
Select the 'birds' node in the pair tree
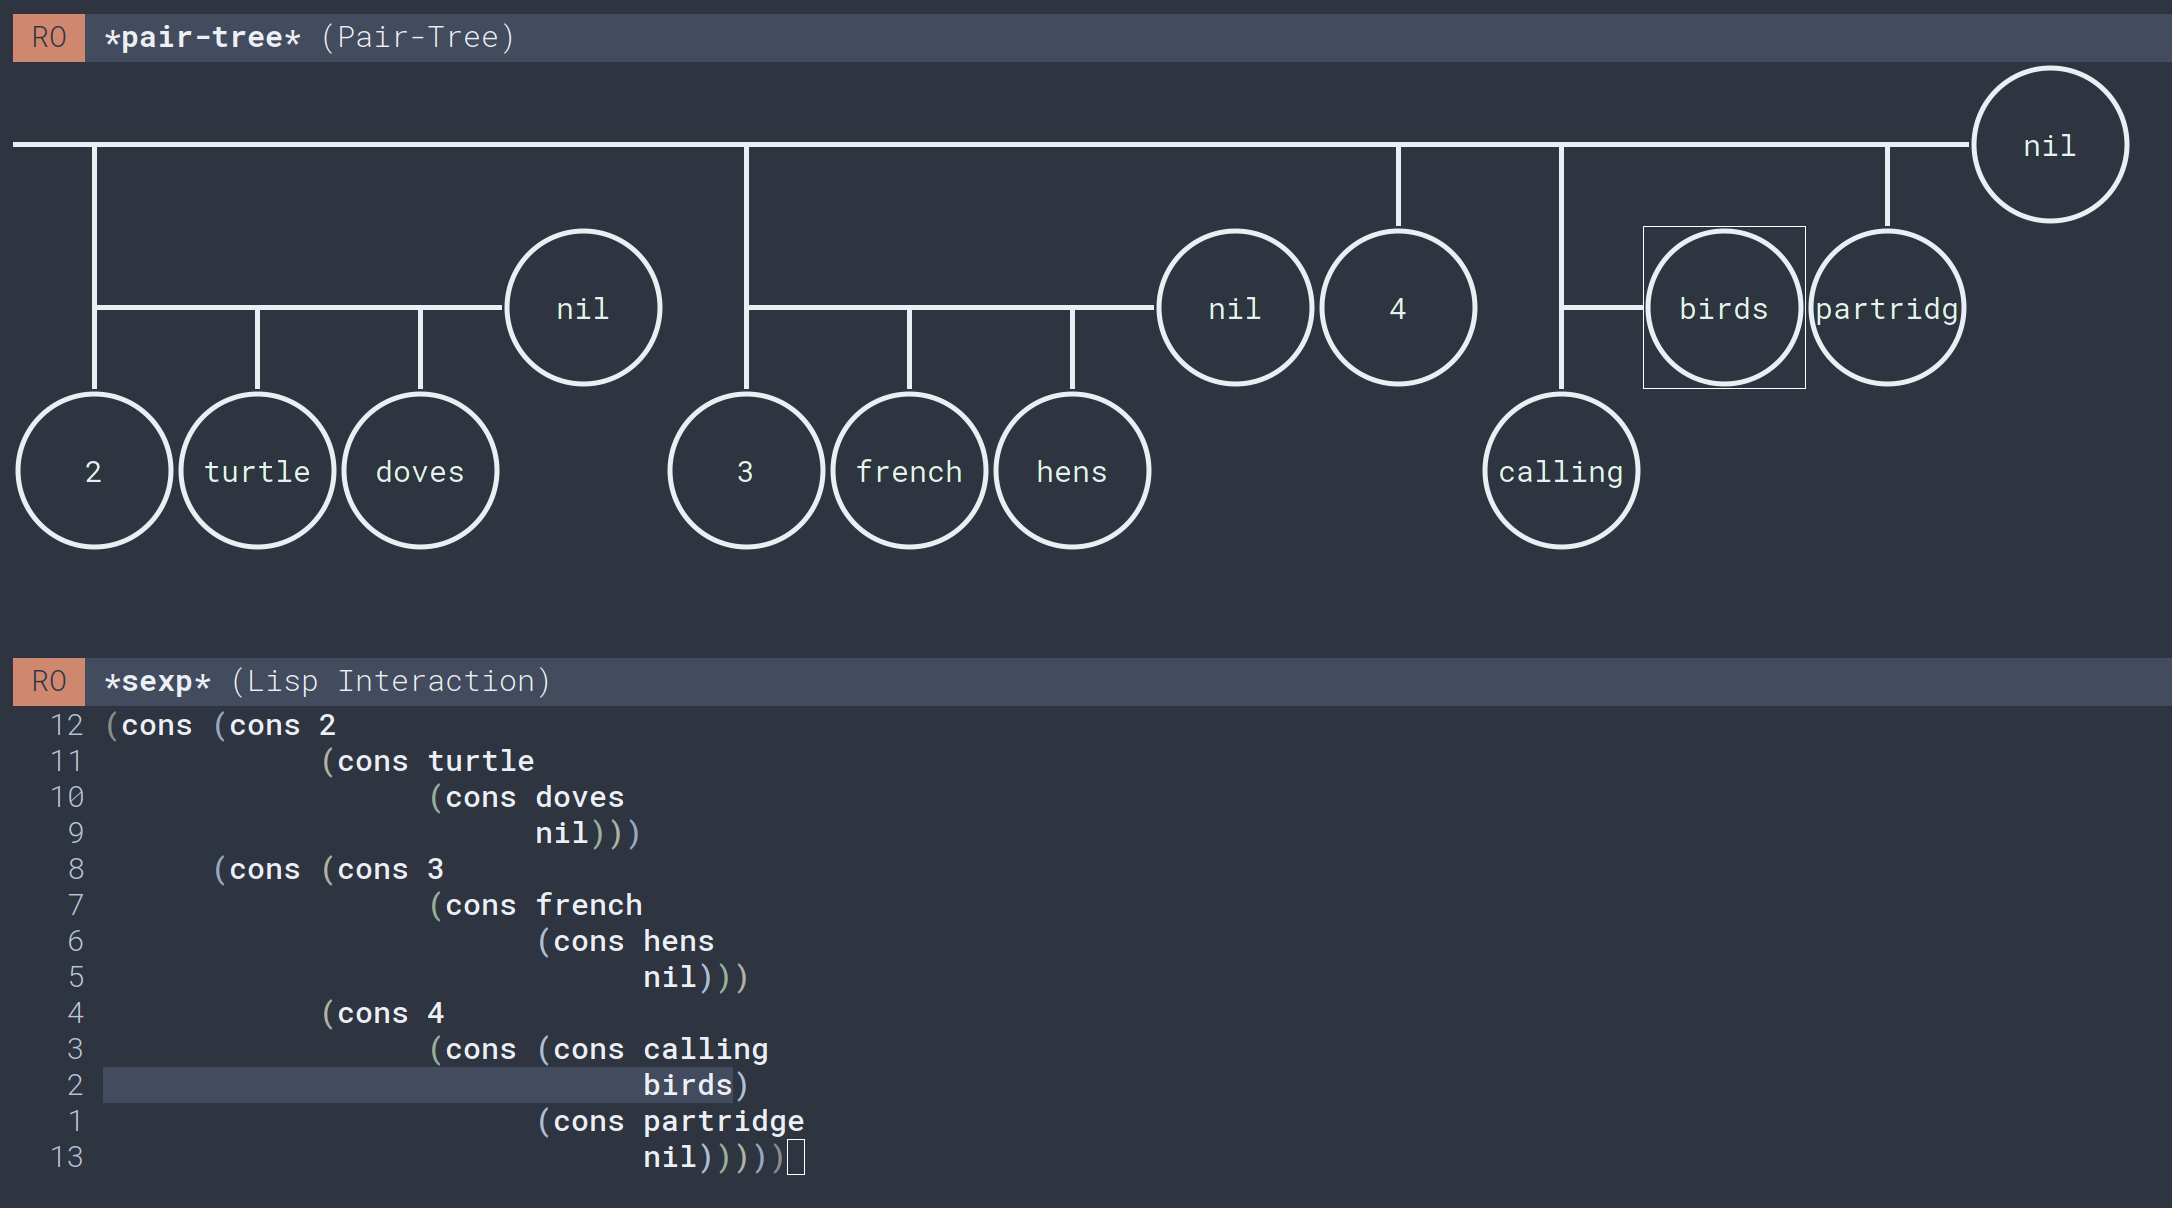point(1724,308)
